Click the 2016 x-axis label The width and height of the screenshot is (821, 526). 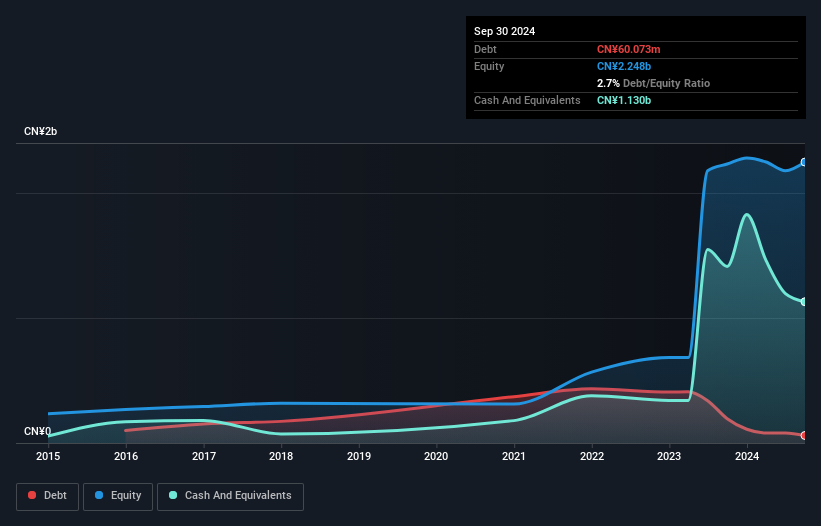(126, 456)
